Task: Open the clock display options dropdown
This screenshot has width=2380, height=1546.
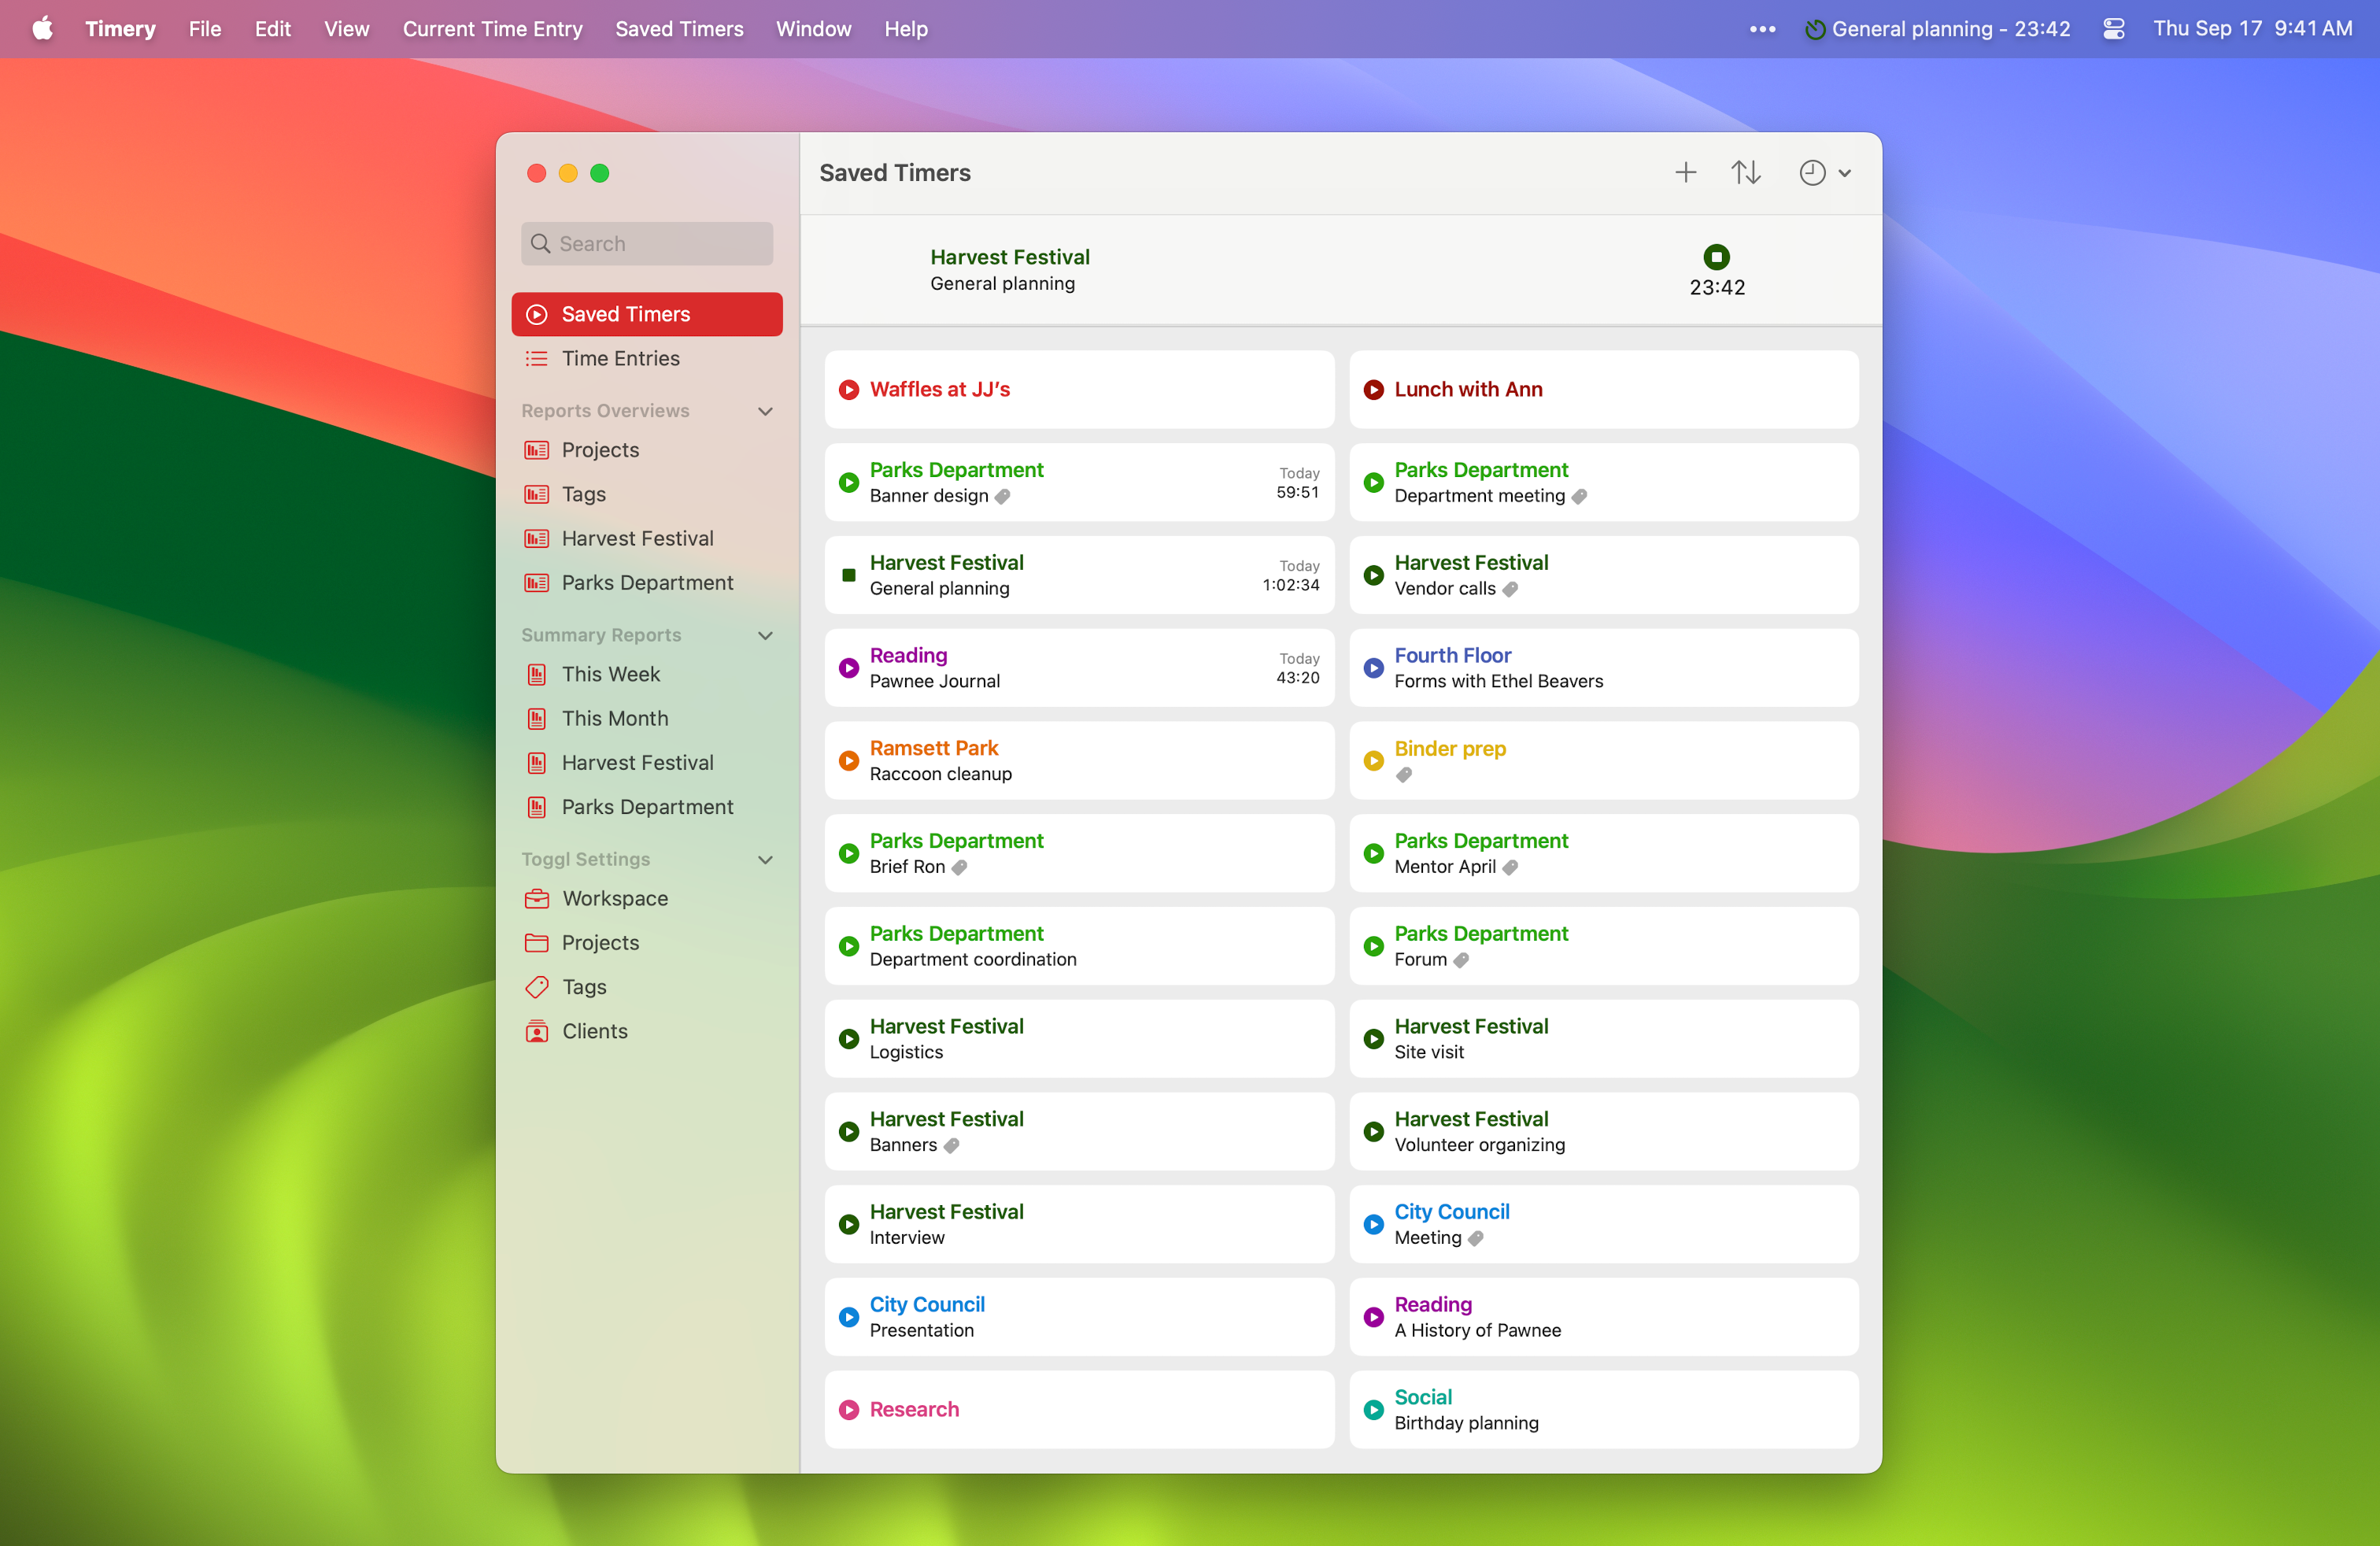Action: [x=1825, y=173]
